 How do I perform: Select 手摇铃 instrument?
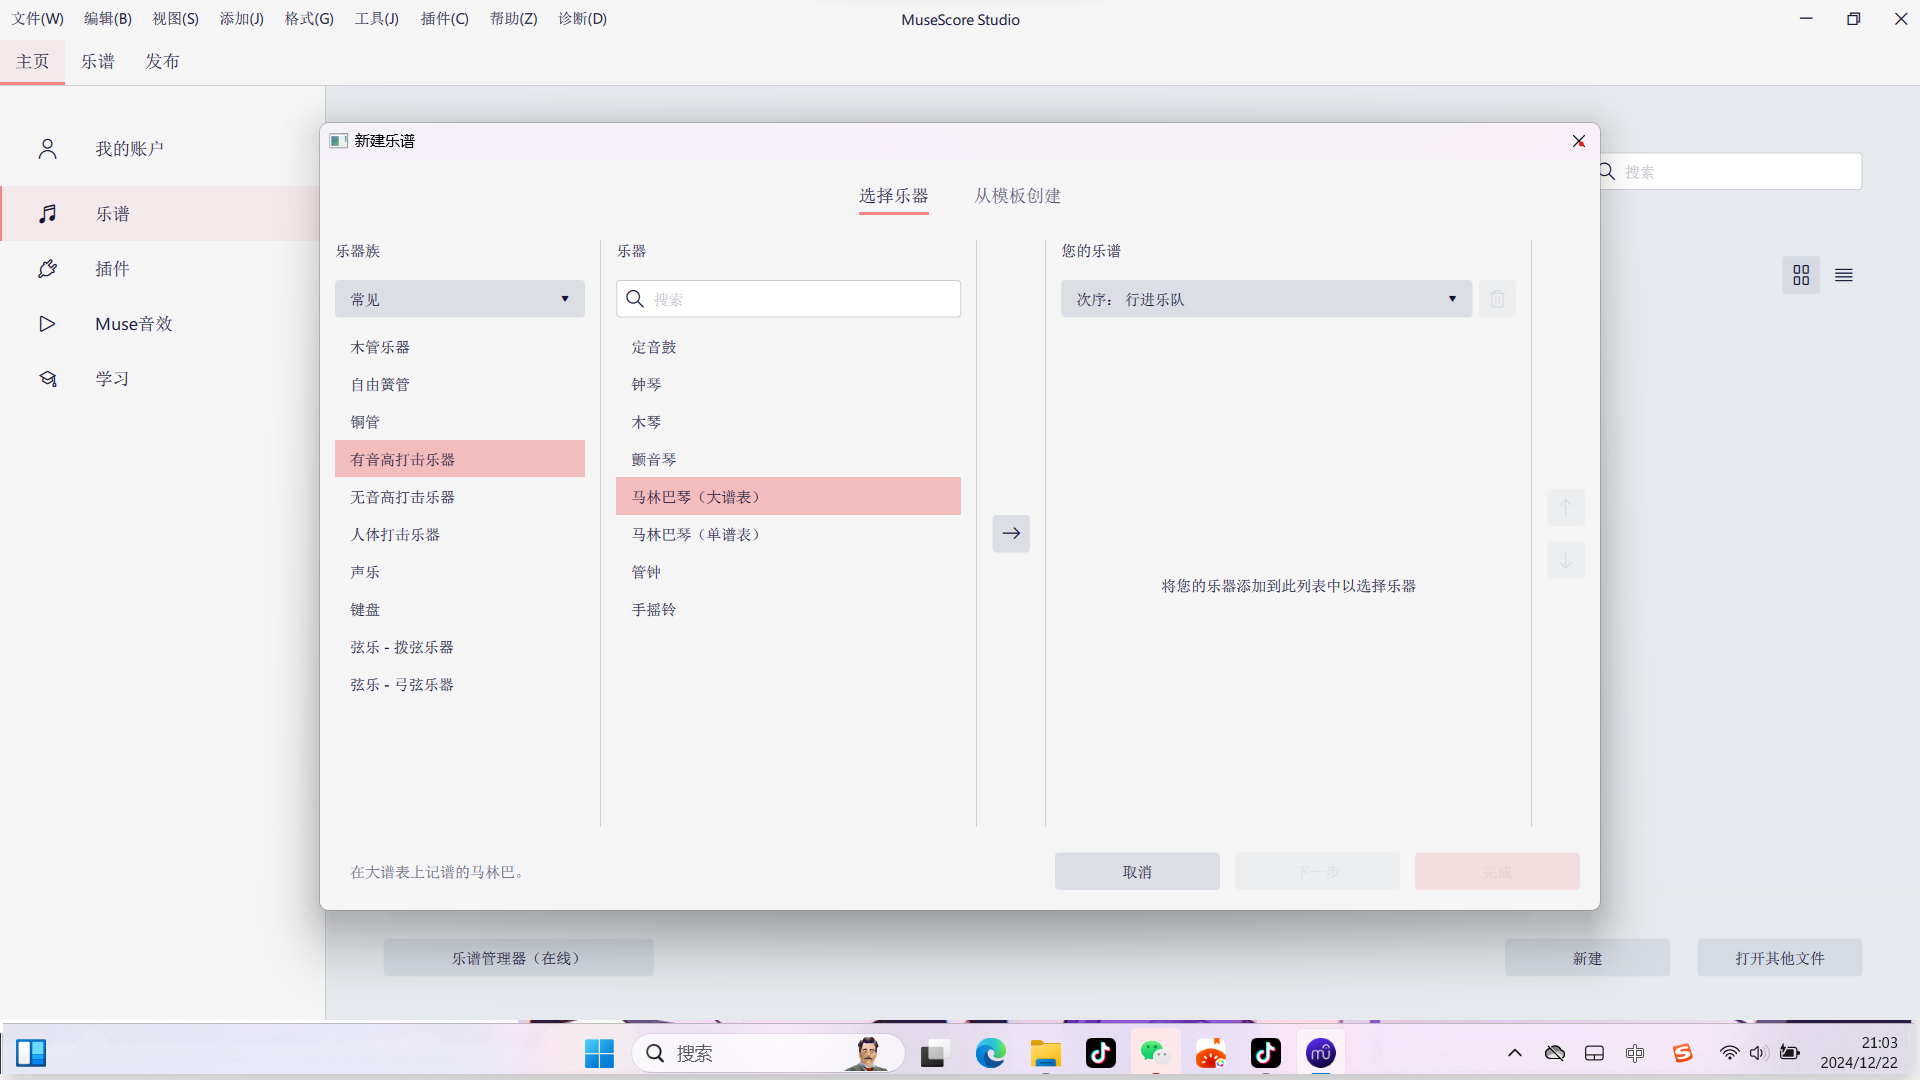(788, 609)
